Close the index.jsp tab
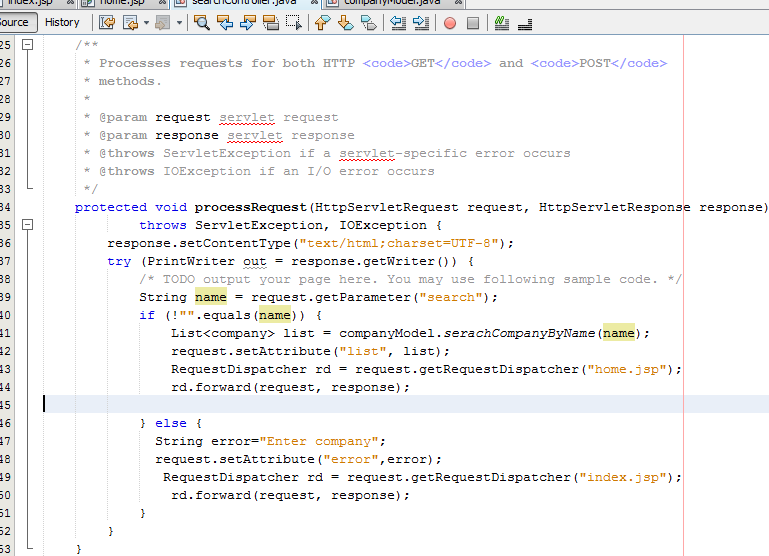Screen dimensions: 769x556 tap(70, 2)
